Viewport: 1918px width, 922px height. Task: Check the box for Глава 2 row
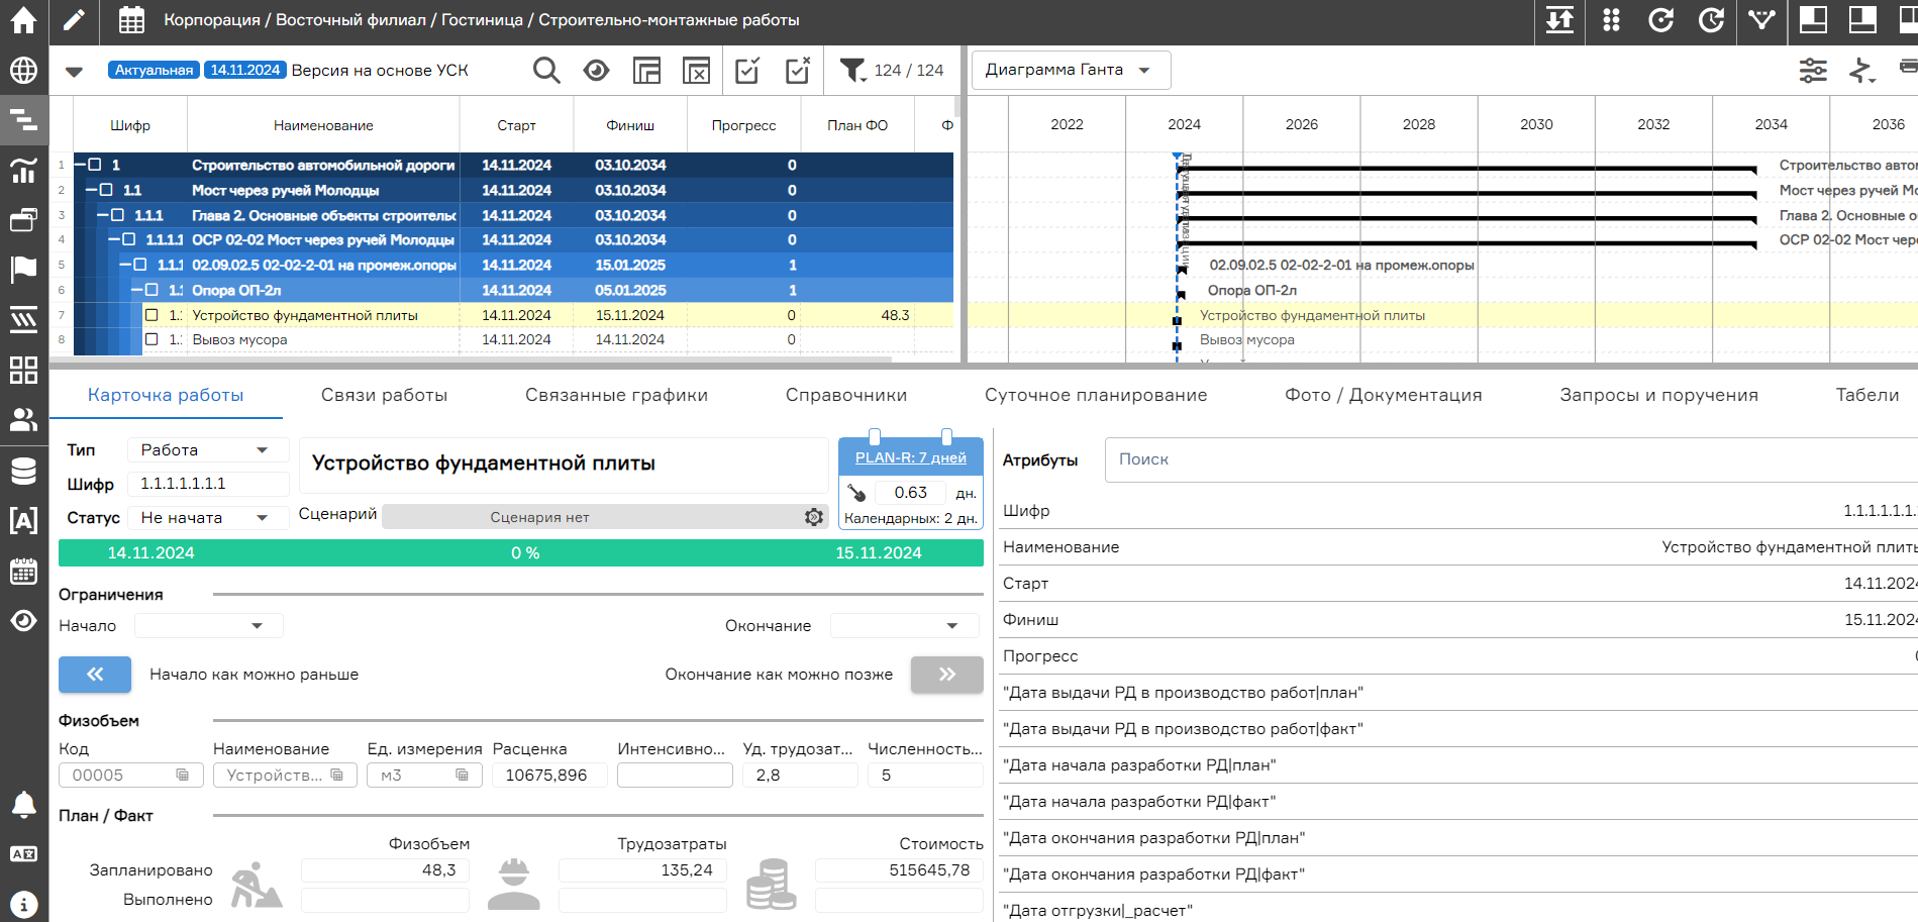point(117,215)
